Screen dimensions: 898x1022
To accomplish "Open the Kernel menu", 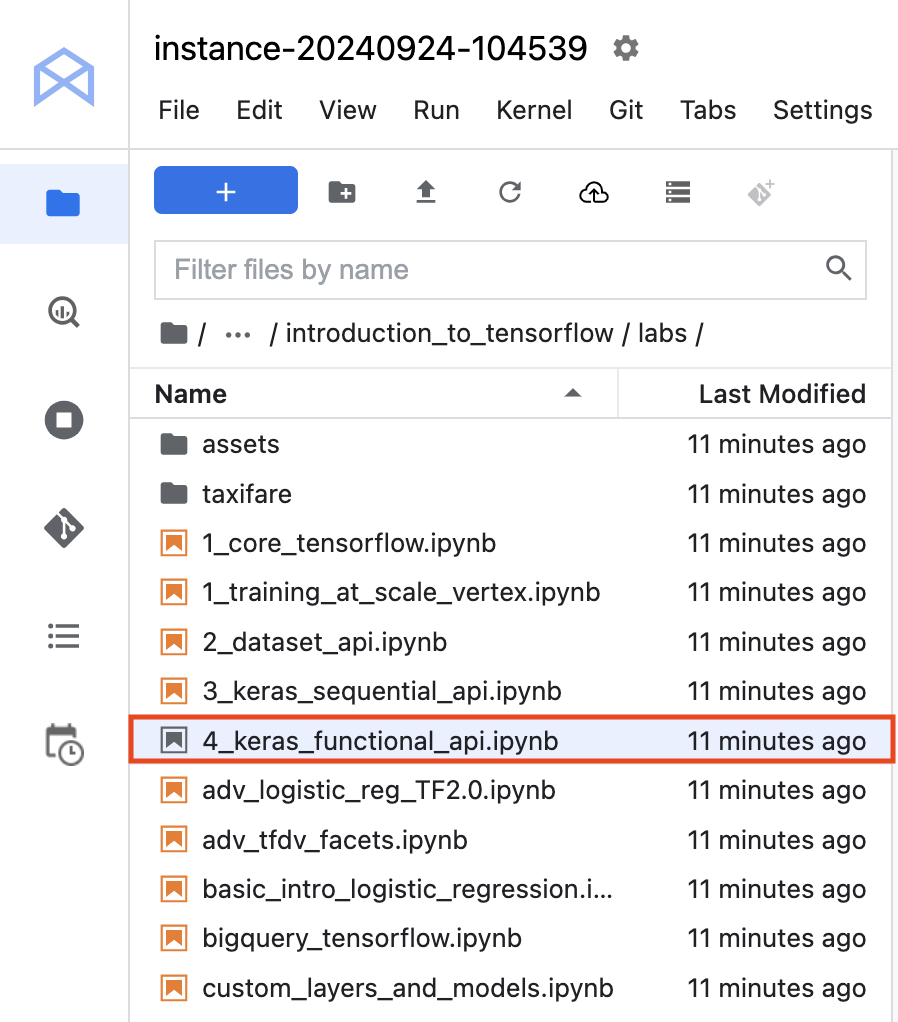I will pyautogui.click(x=534, y=110).
